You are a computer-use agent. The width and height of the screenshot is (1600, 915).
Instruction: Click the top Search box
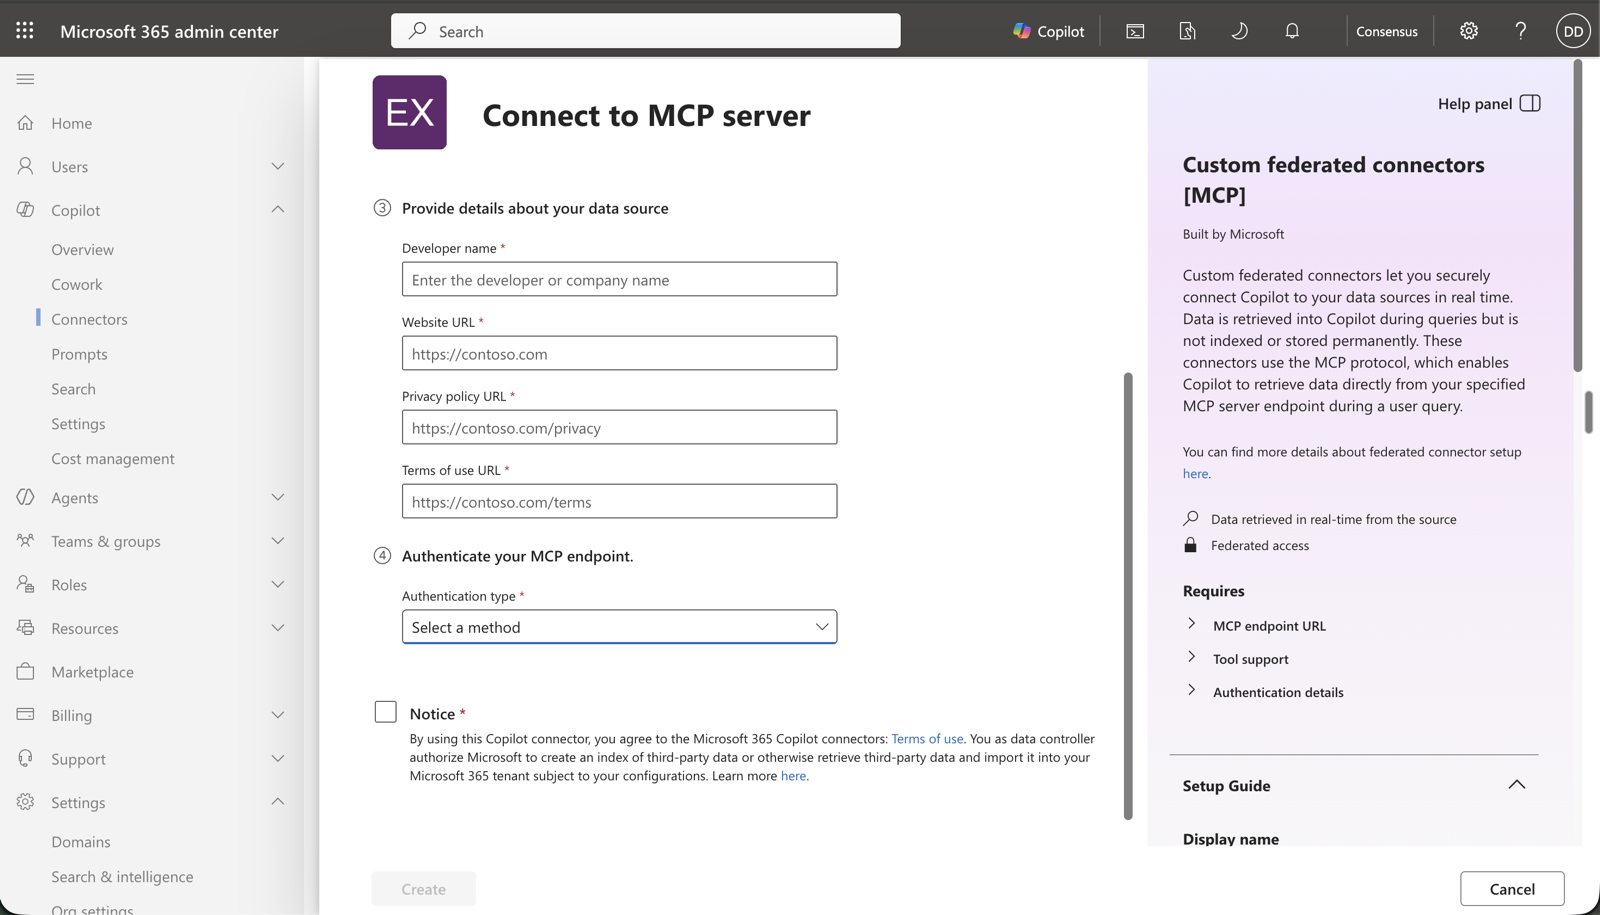click(x=645, y=31)
